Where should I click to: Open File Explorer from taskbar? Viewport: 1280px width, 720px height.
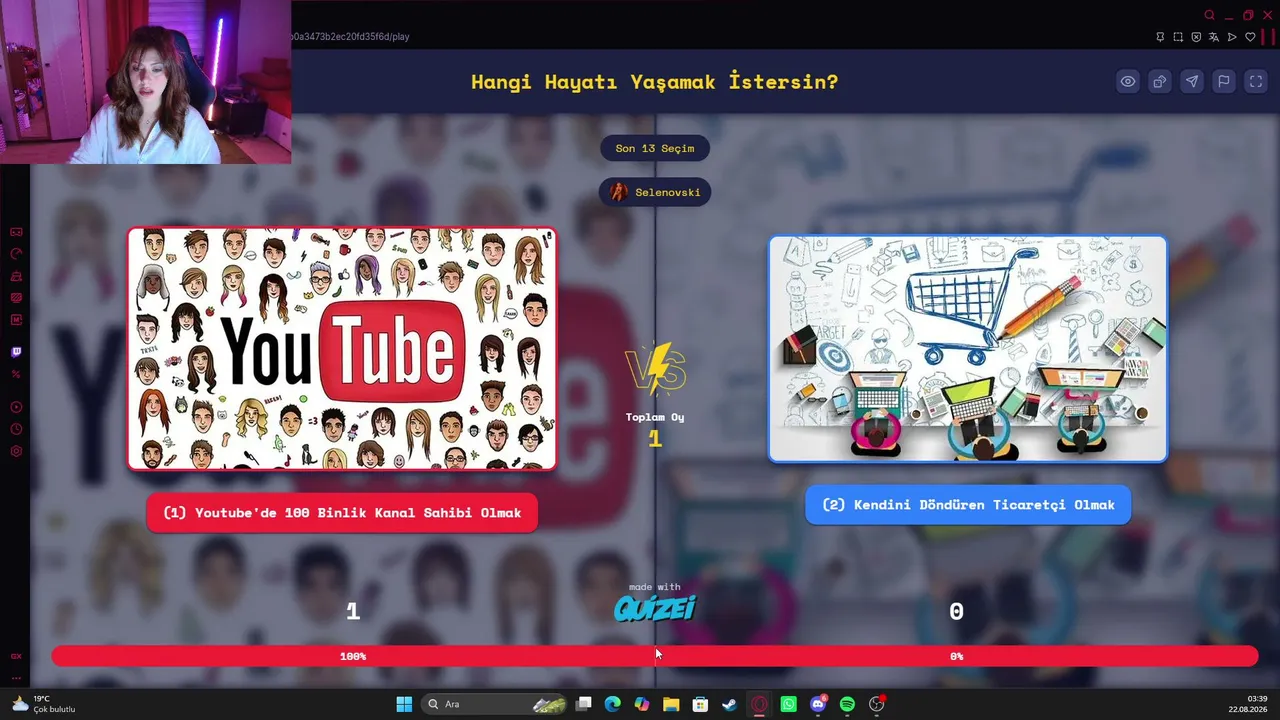(x=671, y=704)
